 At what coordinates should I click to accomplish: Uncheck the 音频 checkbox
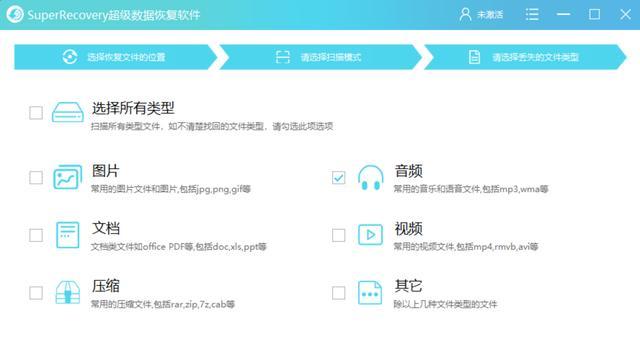pos(338,178)
